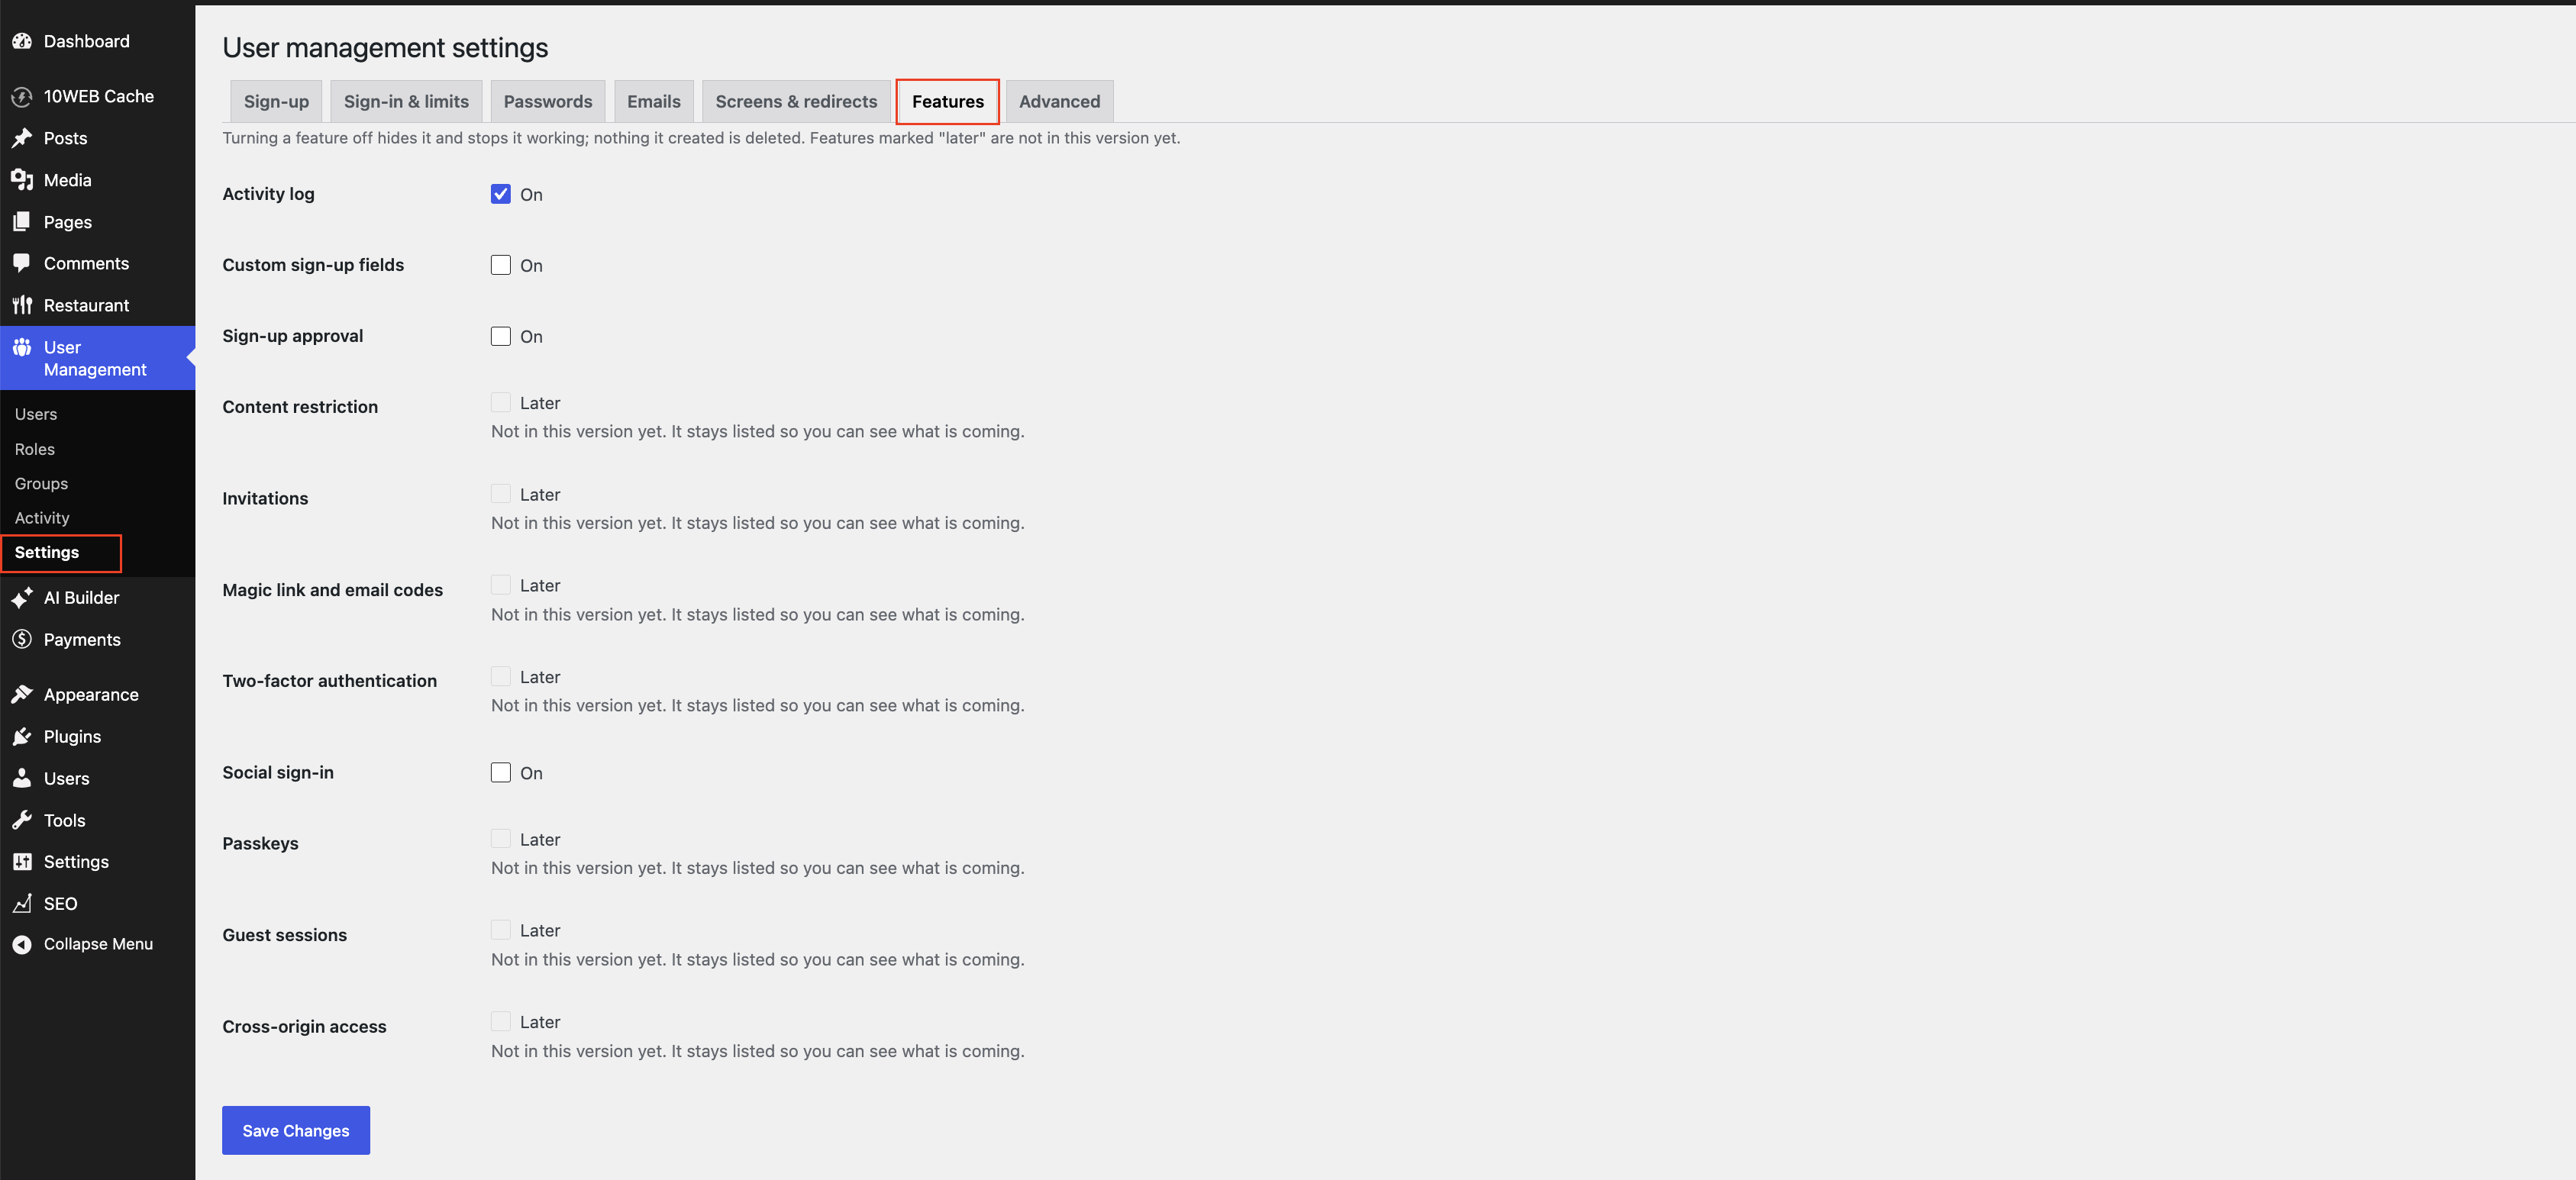Click the Settings sliders icon
The width and height of the screenshot is (2576, 1180).
coord(22,861)
